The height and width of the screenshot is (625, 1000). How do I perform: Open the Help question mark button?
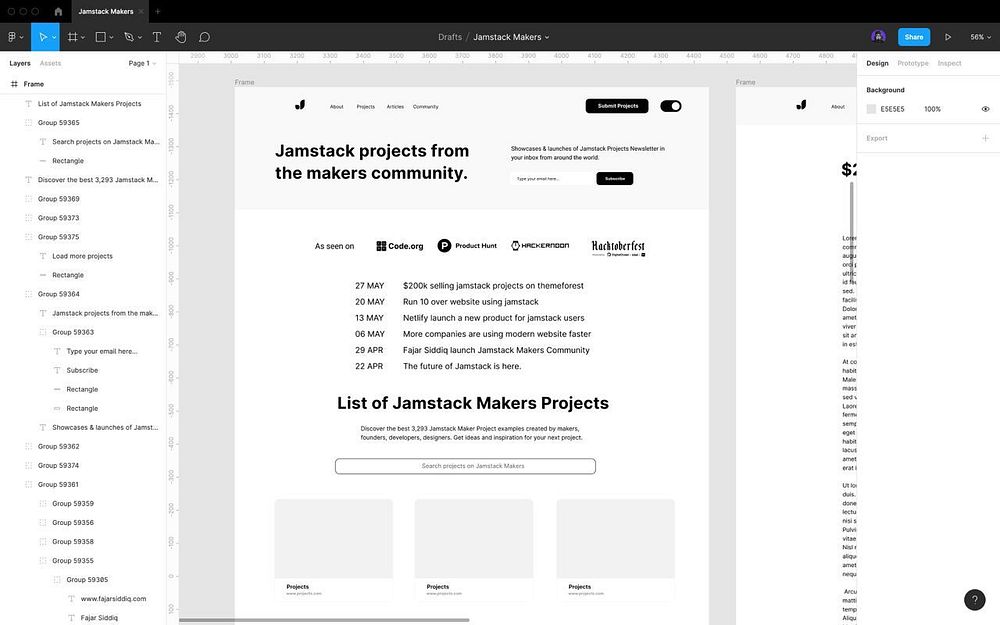[974, 599]
